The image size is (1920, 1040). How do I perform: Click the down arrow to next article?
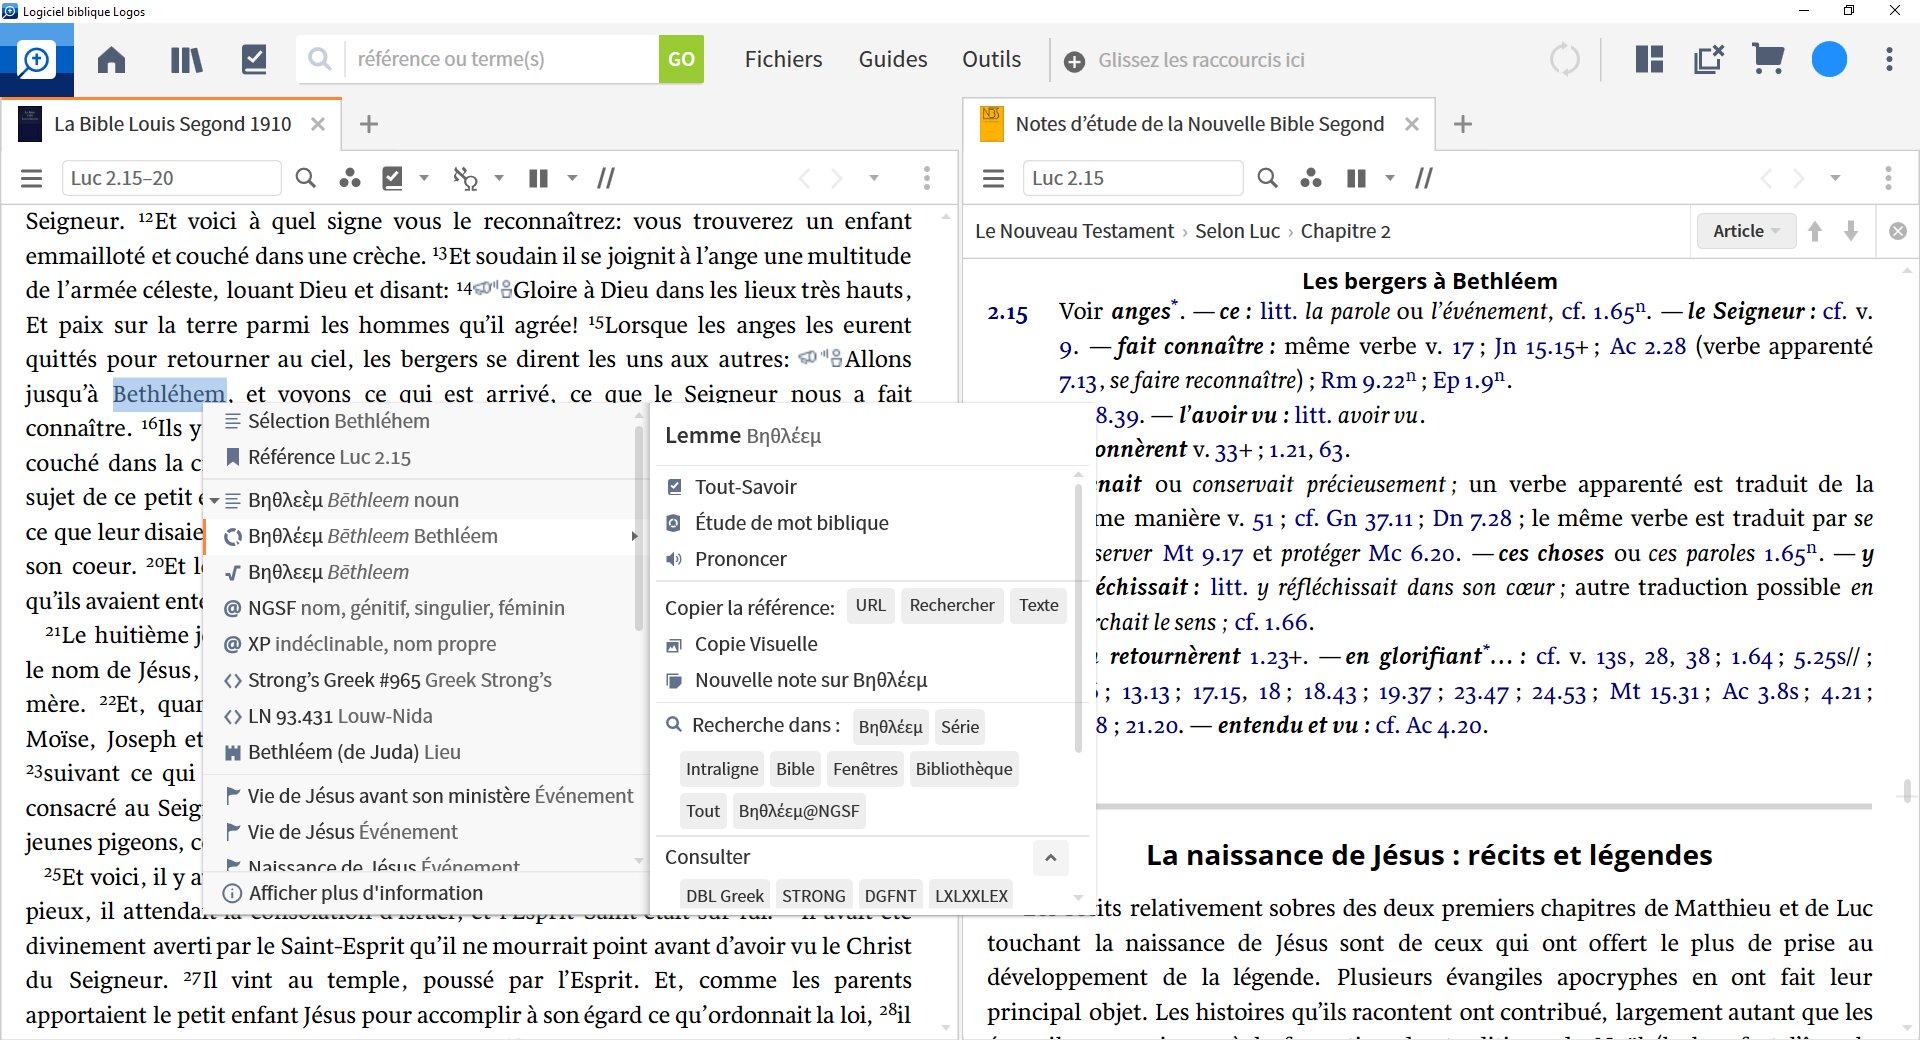(1851, 231)
